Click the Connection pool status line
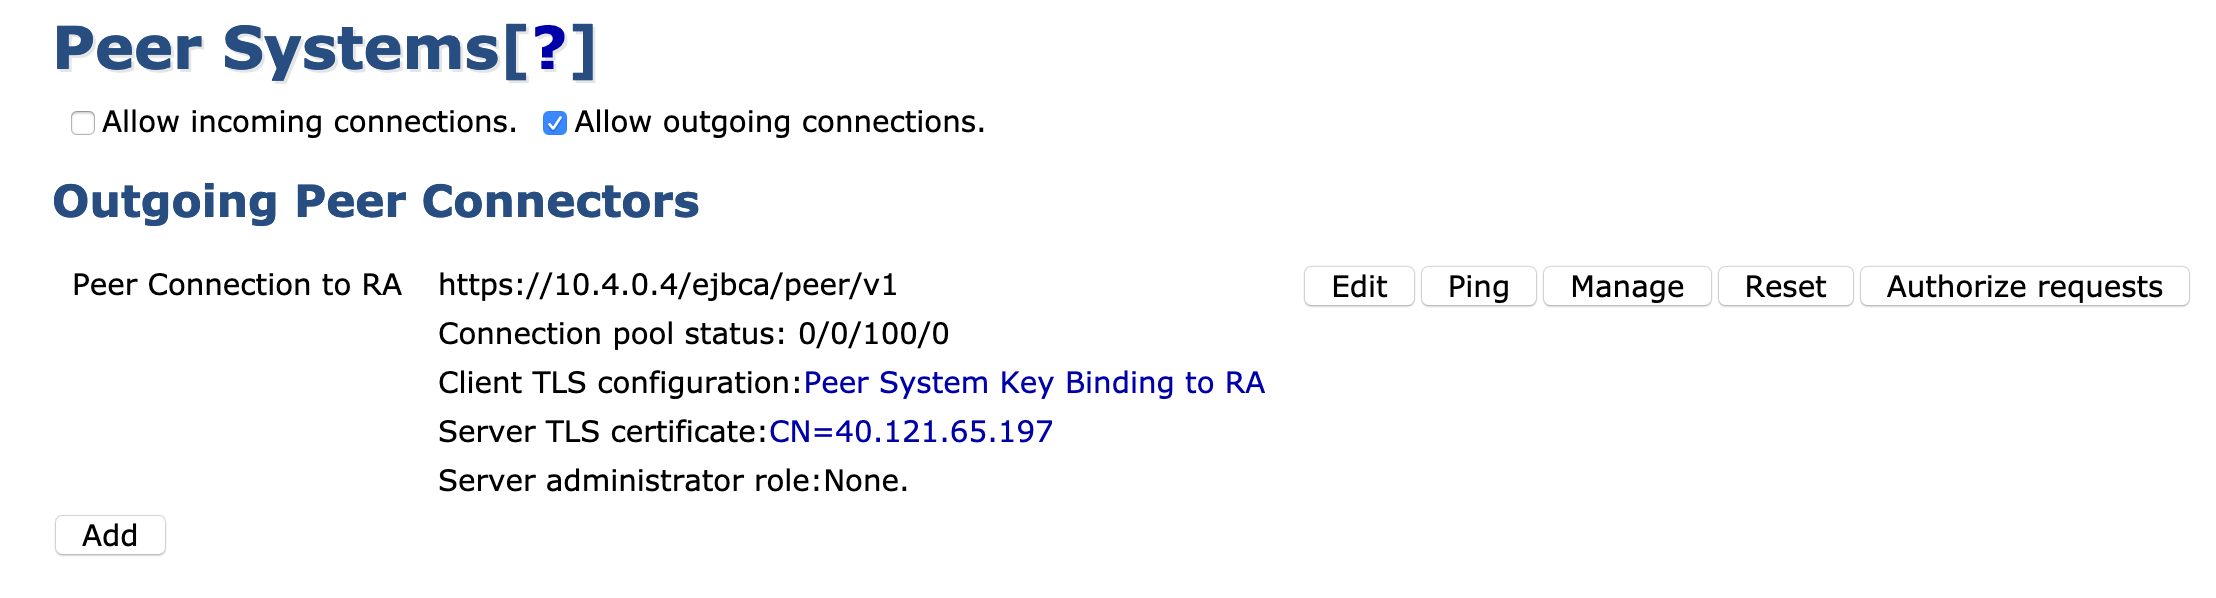 (x=693, y=334)
